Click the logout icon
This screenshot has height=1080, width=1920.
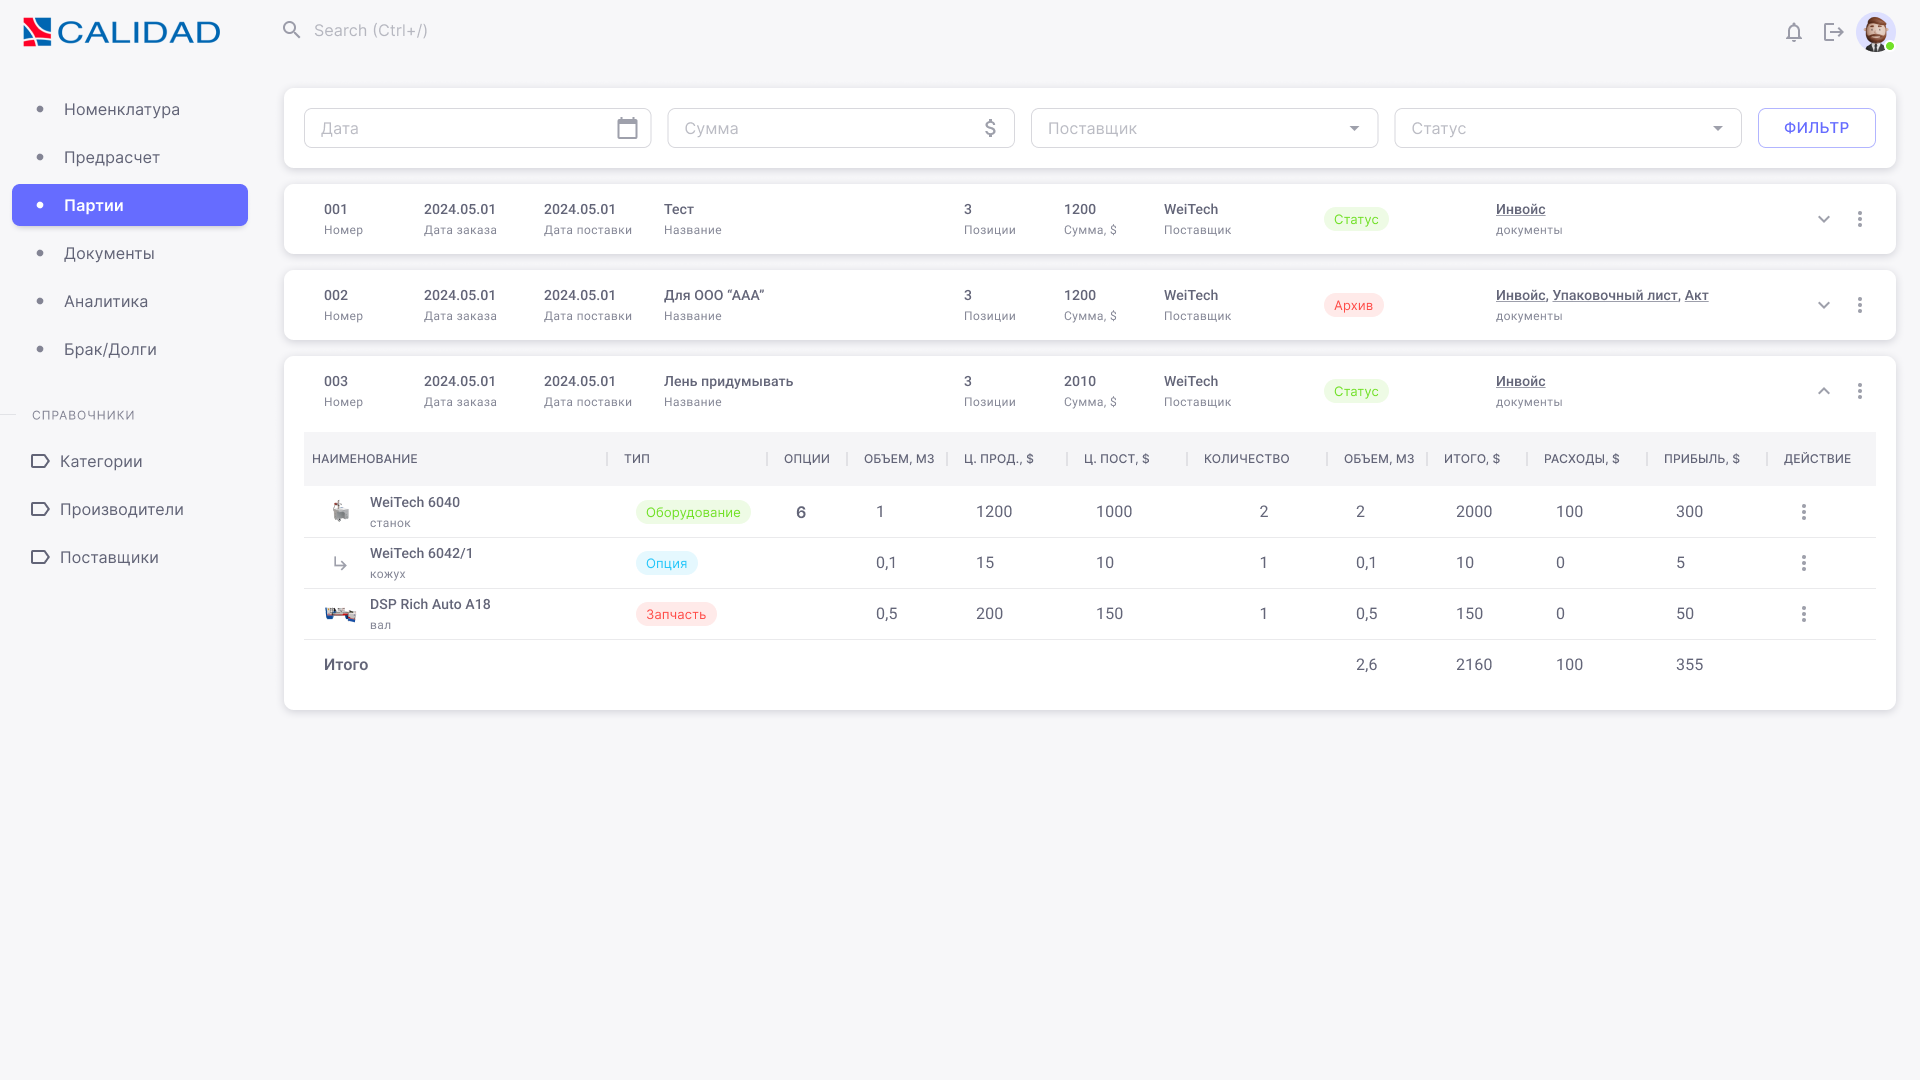click(x=1834, y=32)
